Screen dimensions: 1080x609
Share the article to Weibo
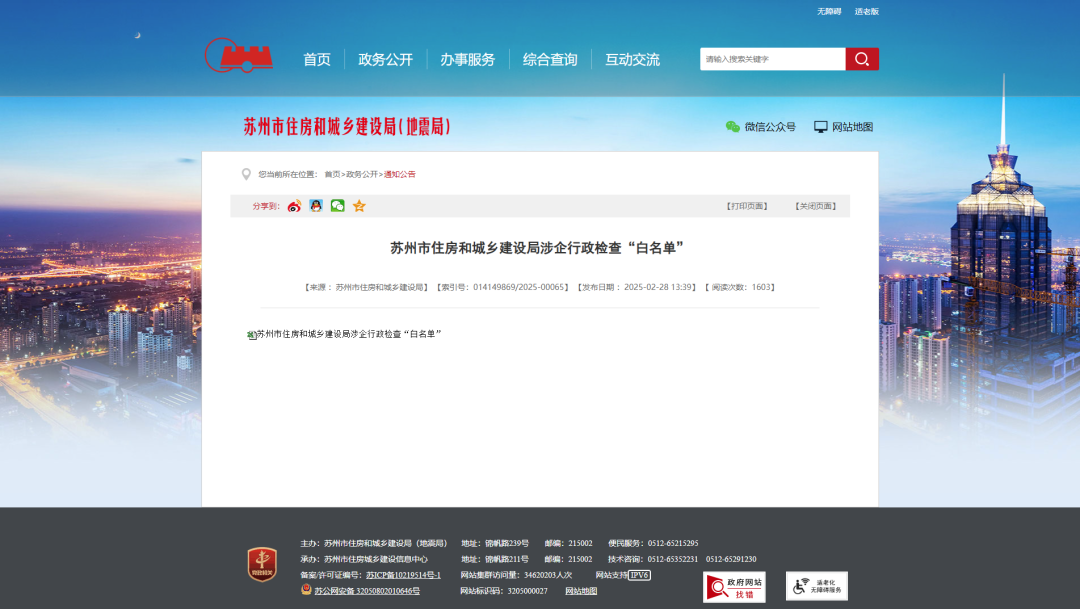click(x=294, y=206)
